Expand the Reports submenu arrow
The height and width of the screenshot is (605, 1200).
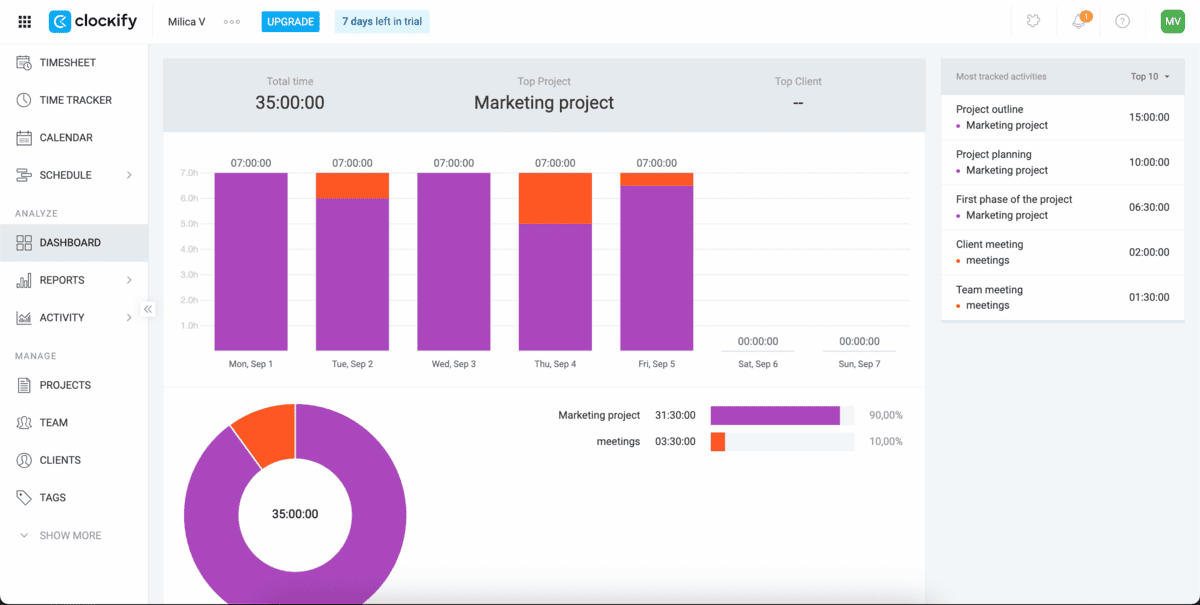129,280
